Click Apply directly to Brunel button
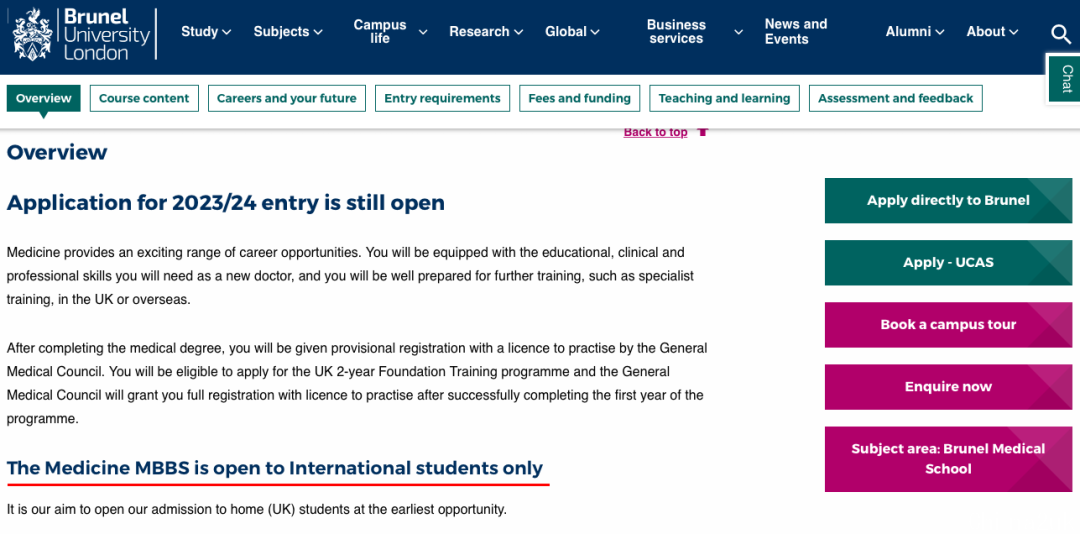 (948, 201)
